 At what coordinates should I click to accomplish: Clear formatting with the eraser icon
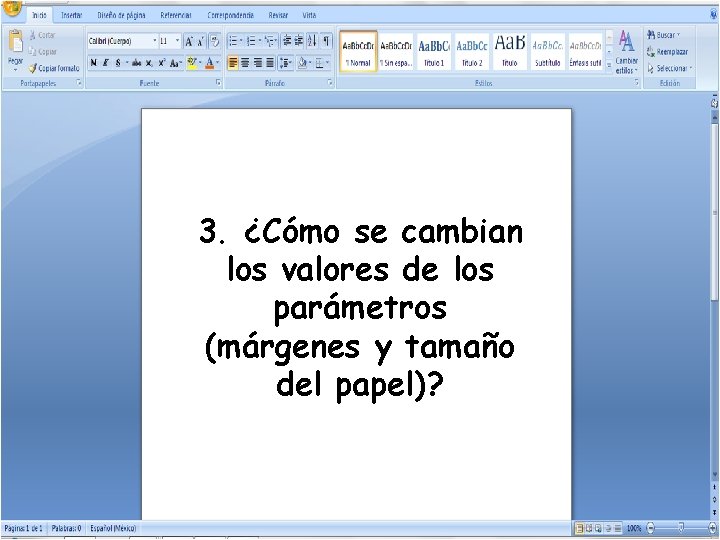[x=214, y=41]
